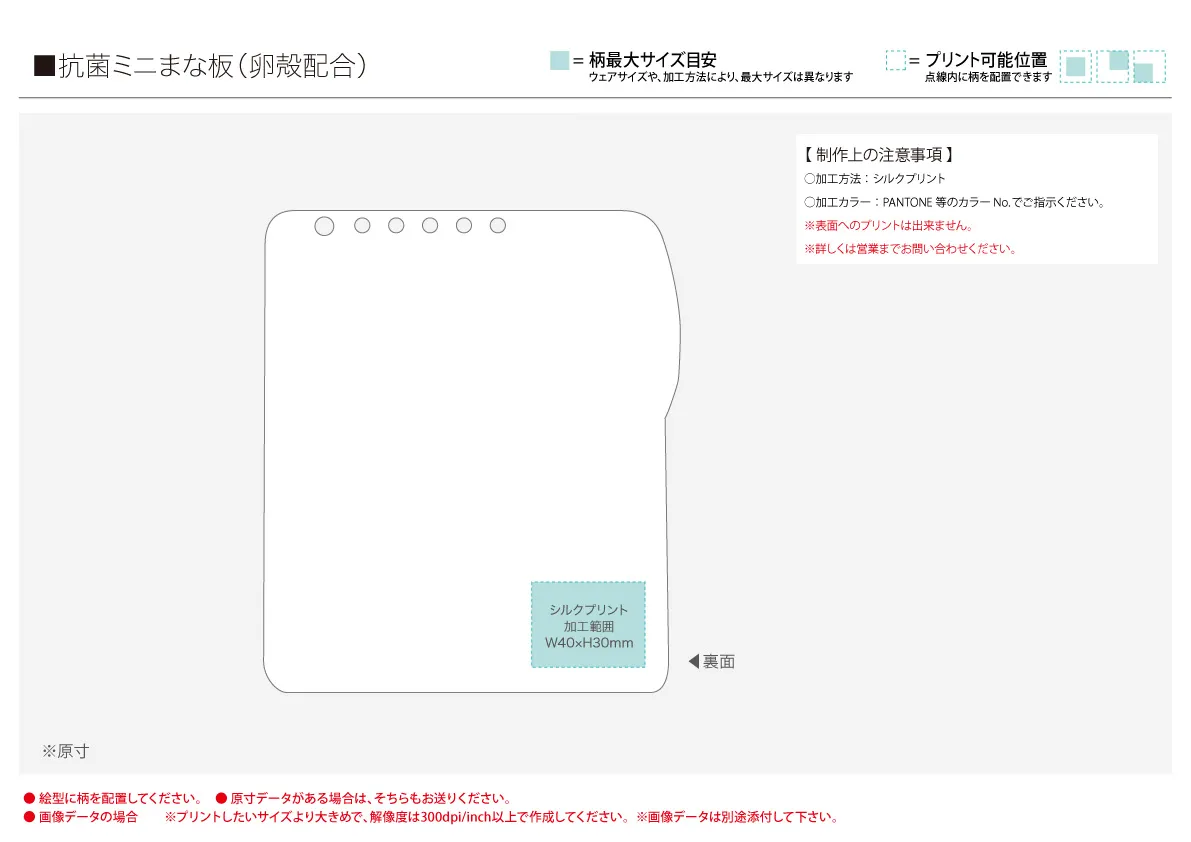This screenshot has width=1191, height=842.
Task: Click the ※原寸 note
Action: (65, 751)
